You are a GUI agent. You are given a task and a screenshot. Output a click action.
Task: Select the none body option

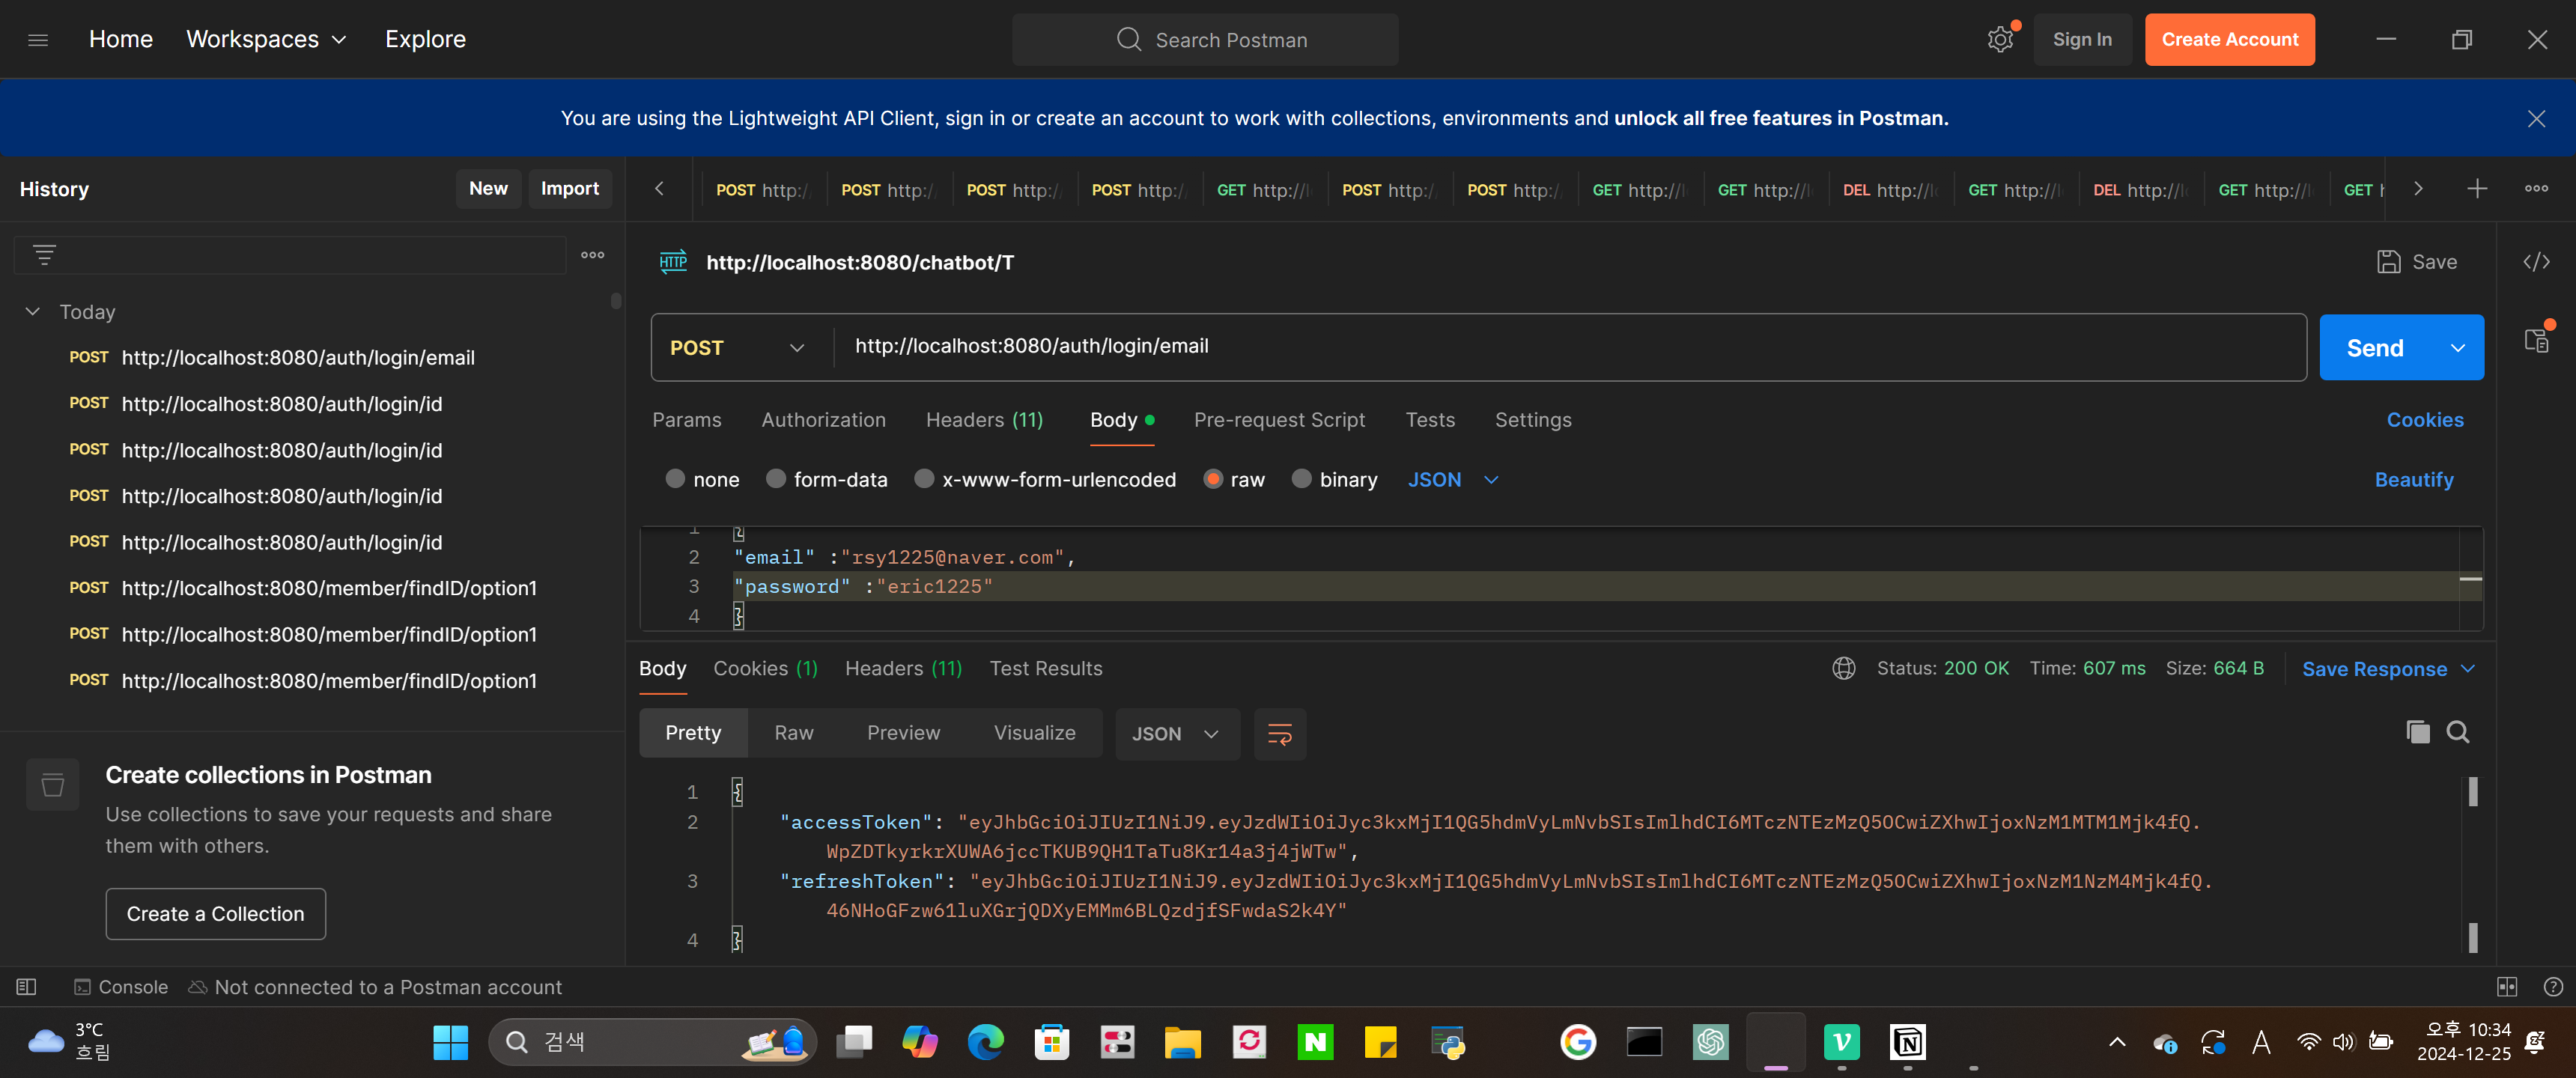(702, 480)
